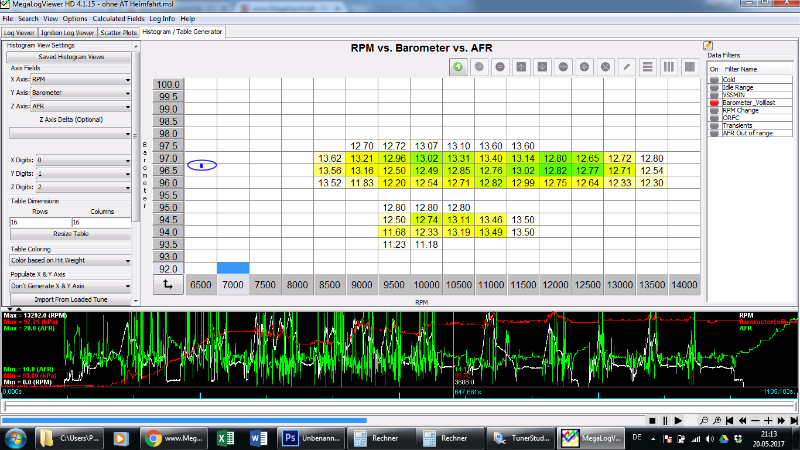Enable the Cold data filter

(x=714, y=79)
